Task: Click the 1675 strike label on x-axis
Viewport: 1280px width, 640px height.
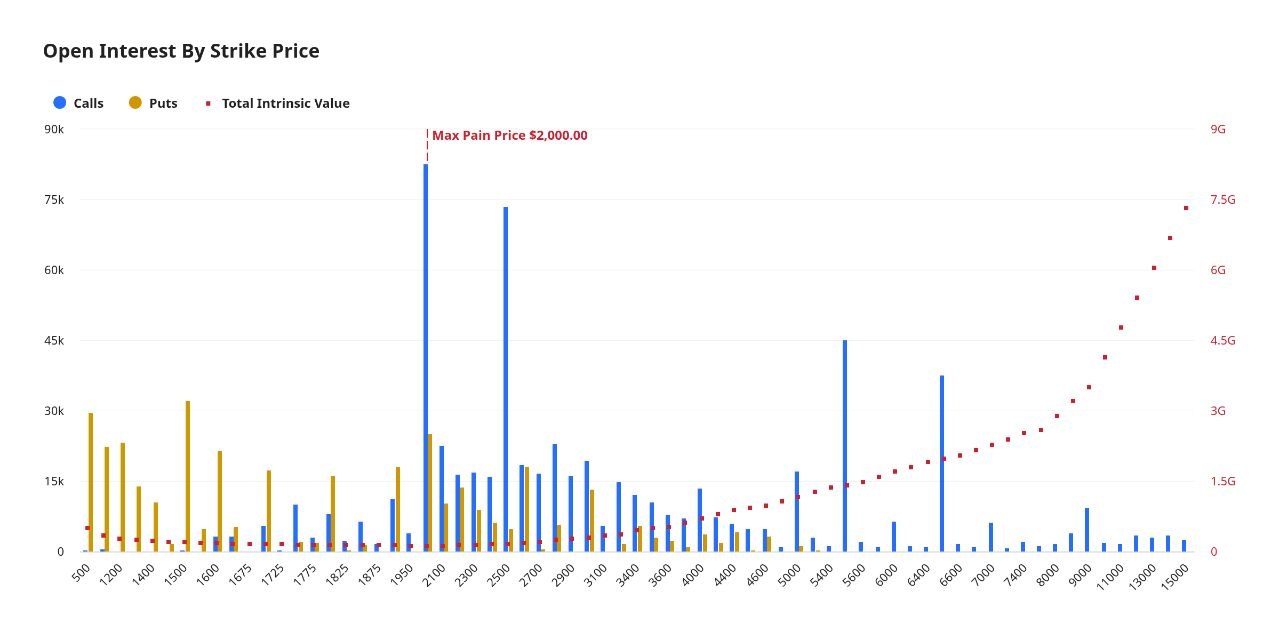Action: [x=240, y=574]
